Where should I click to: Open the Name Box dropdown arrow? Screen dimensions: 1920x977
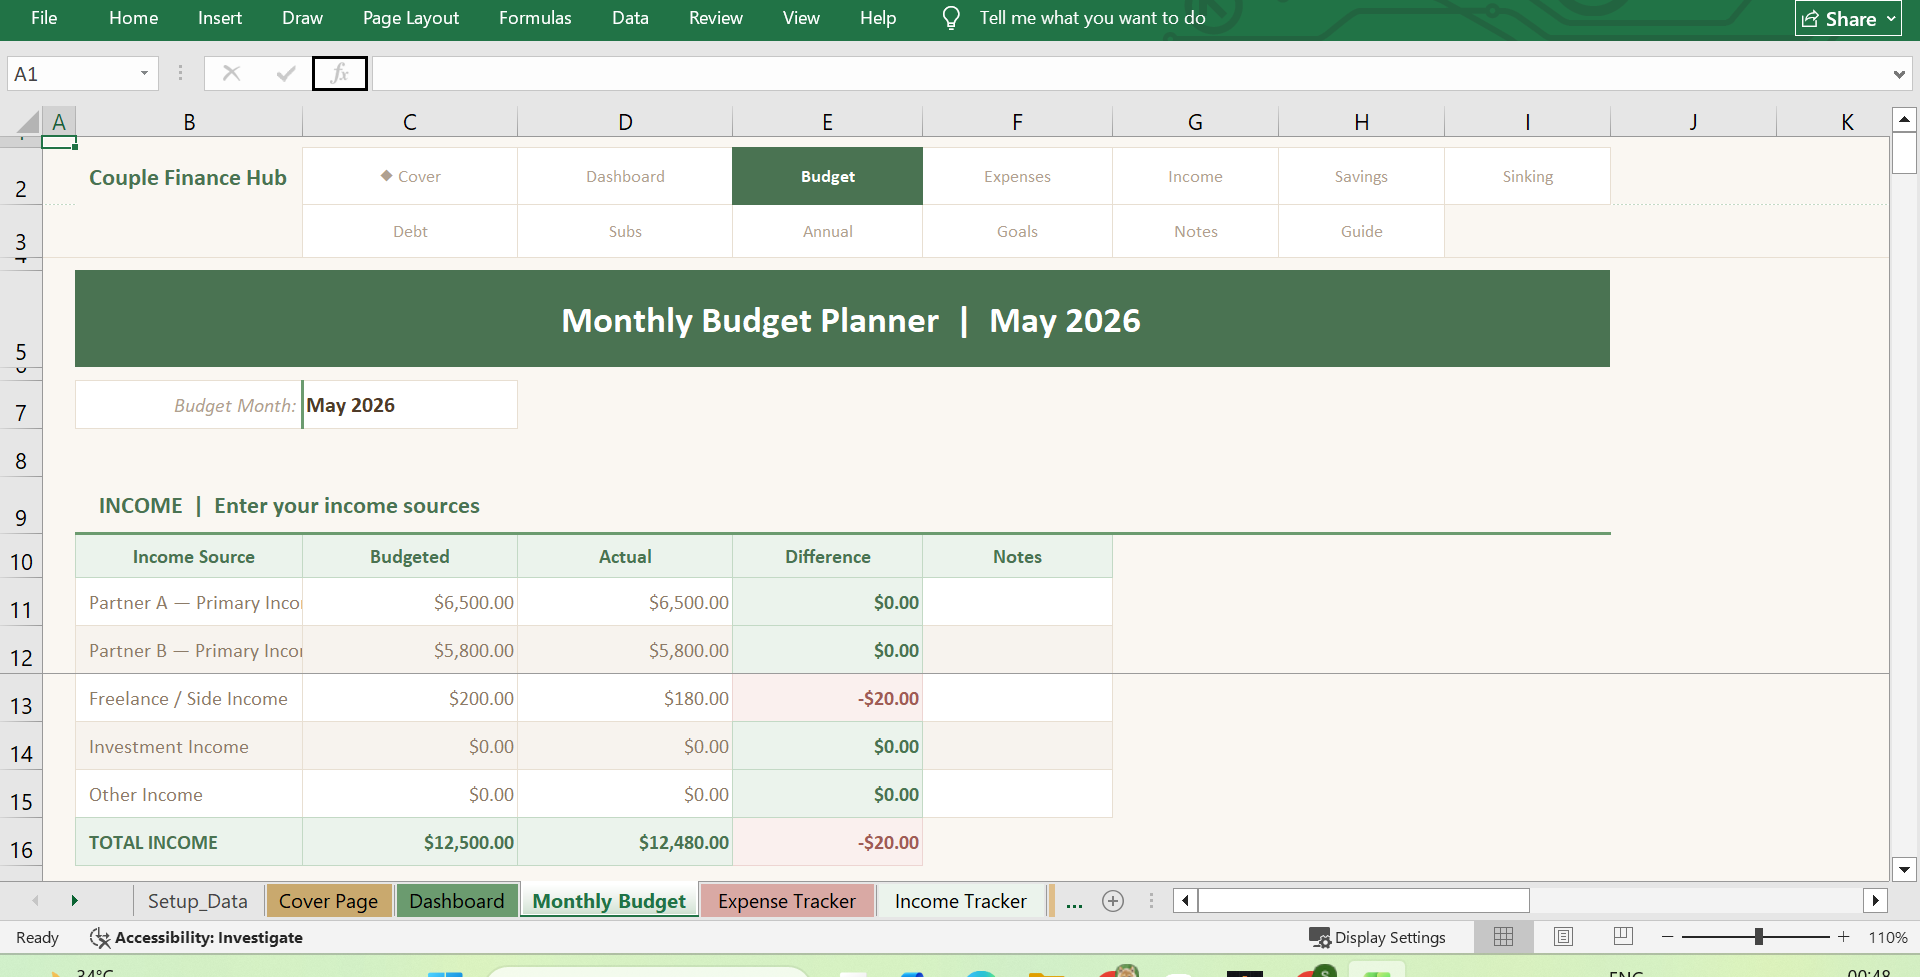click(x=144, y=73)
